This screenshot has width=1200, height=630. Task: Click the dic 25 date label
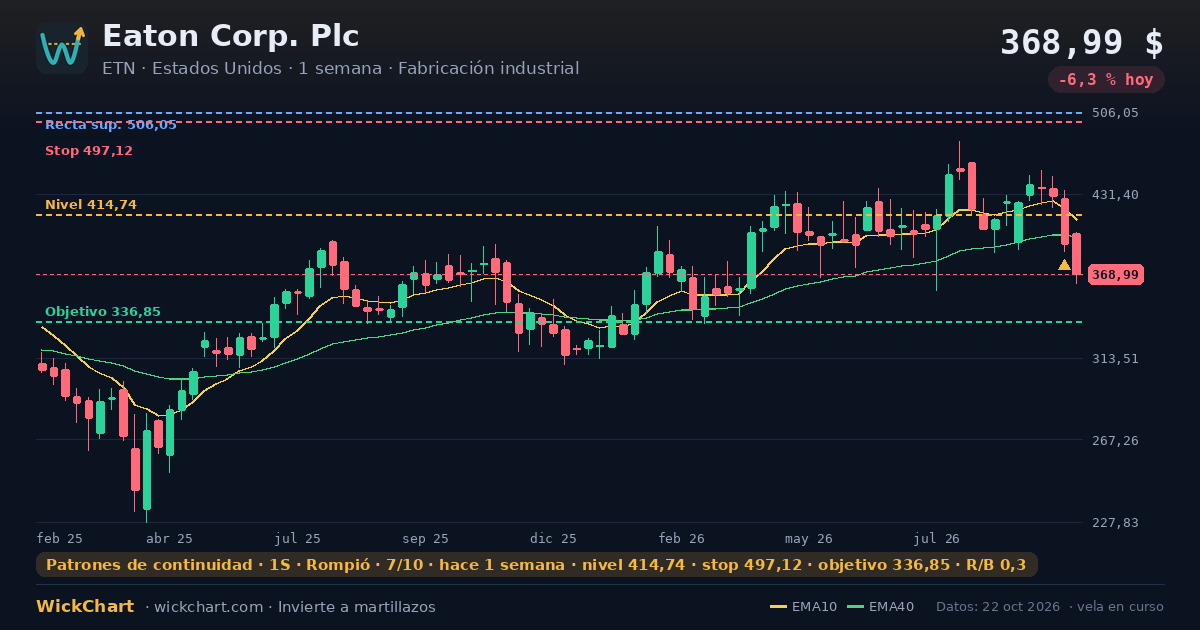pyautogui.click(x=554, y=538)
